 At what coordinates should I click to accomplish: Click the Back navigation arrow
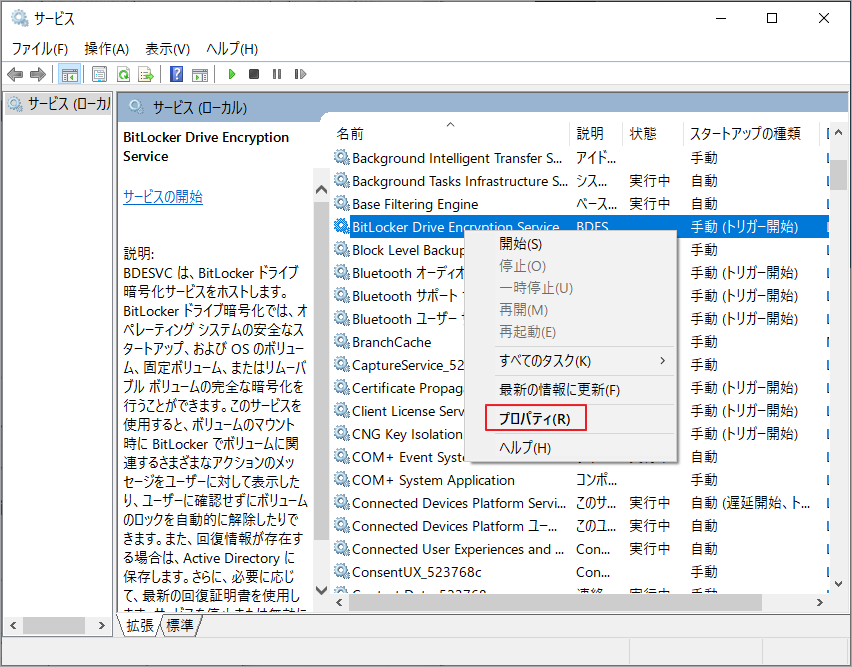click(x=14, y=73)
